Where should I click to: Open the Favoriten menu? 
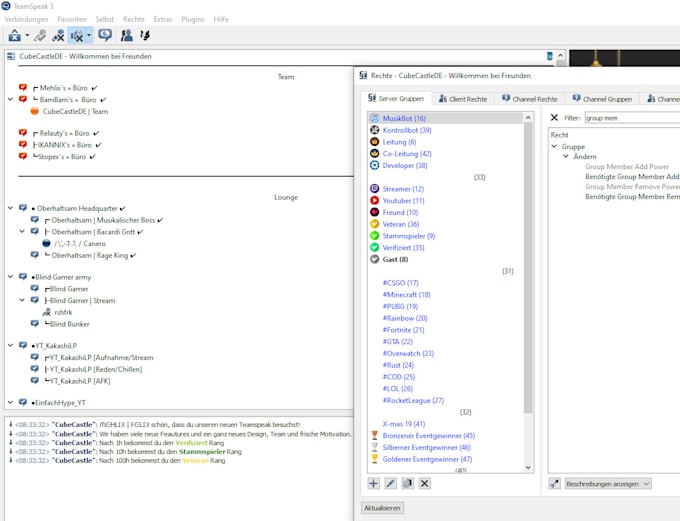pos(72,19)
